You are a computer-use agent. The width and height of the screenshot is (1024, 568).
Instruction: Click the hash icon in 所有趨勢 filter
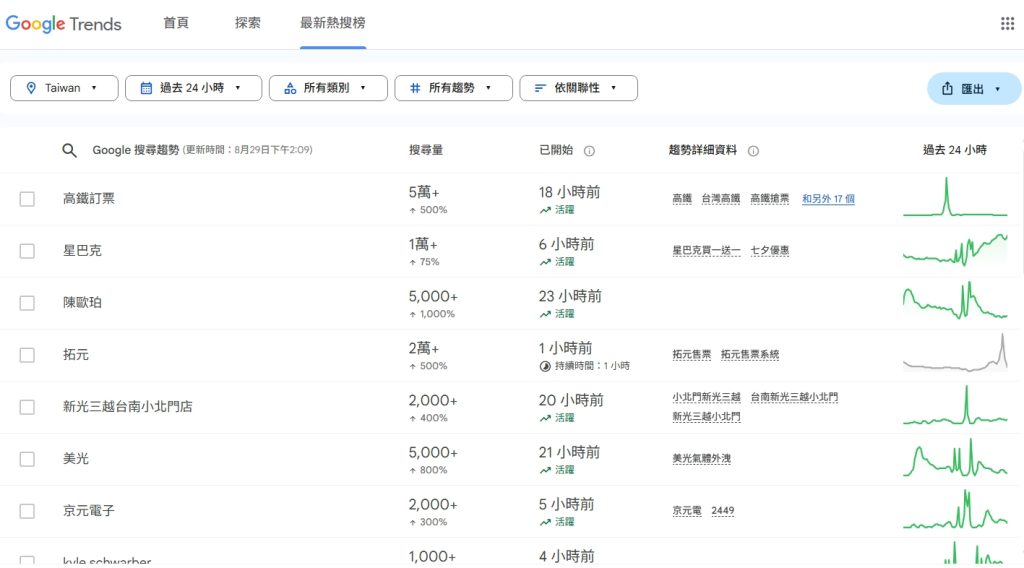pos(415,88)
